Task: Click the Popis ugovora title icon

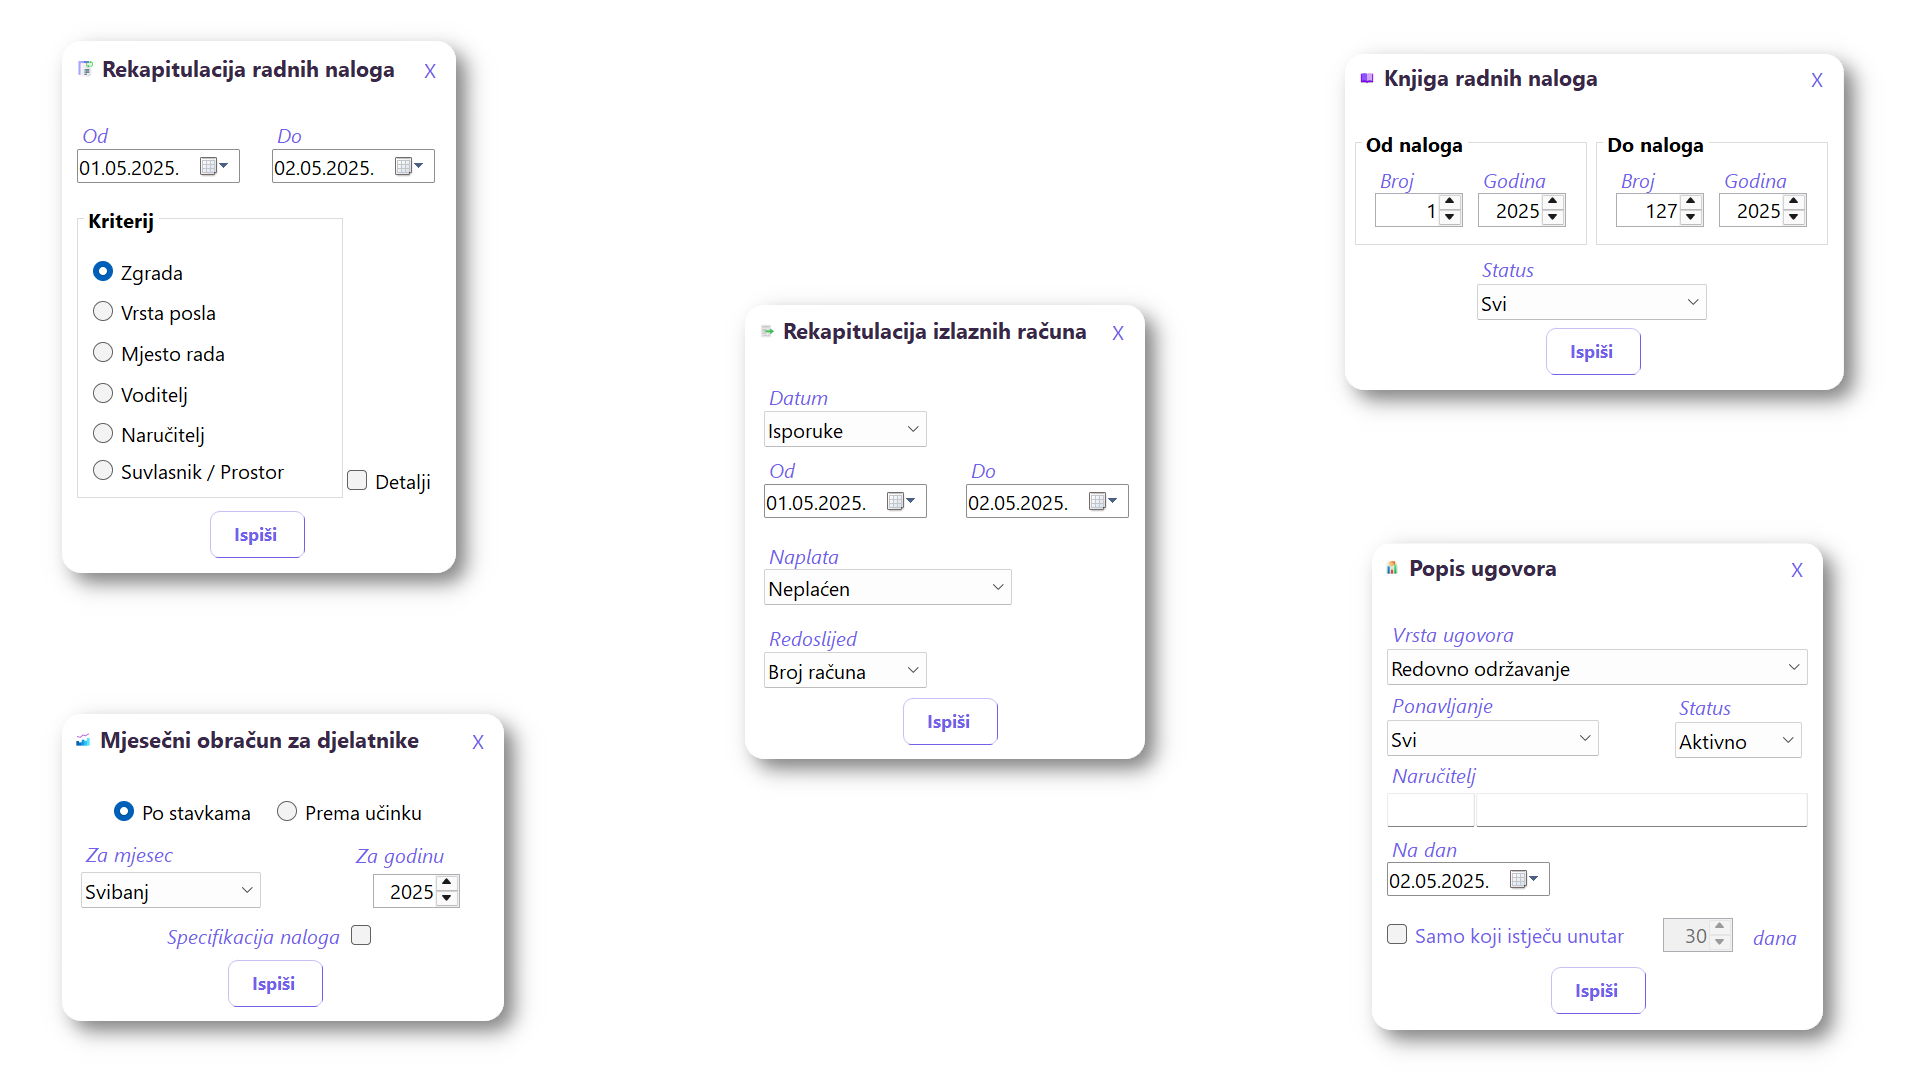Action: (x=1392, y=568)
